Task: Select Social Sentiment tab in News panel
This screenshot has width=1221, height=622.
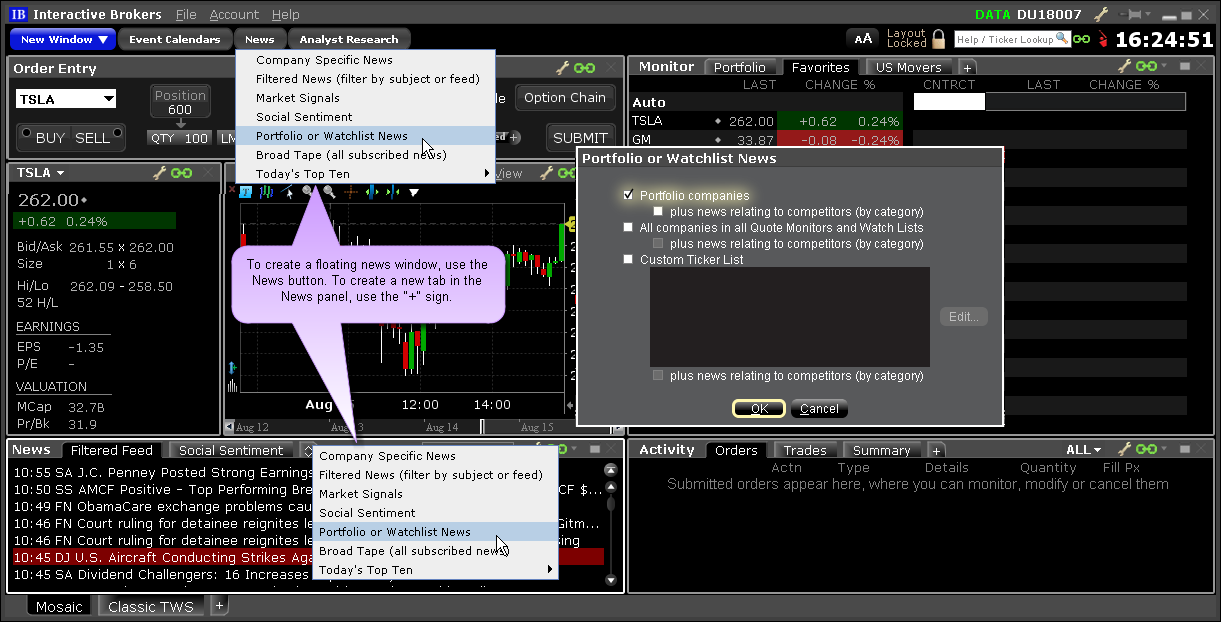Action: pos(231,451)
